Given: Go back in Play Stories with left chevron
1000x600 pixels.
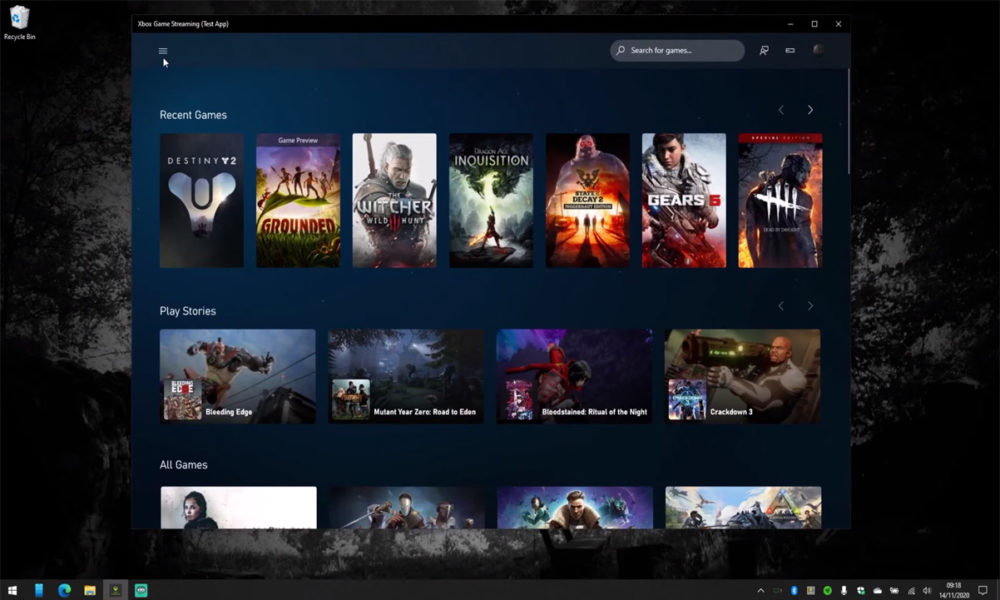Looking at the screenshot, I should click(x=781, y=306).
